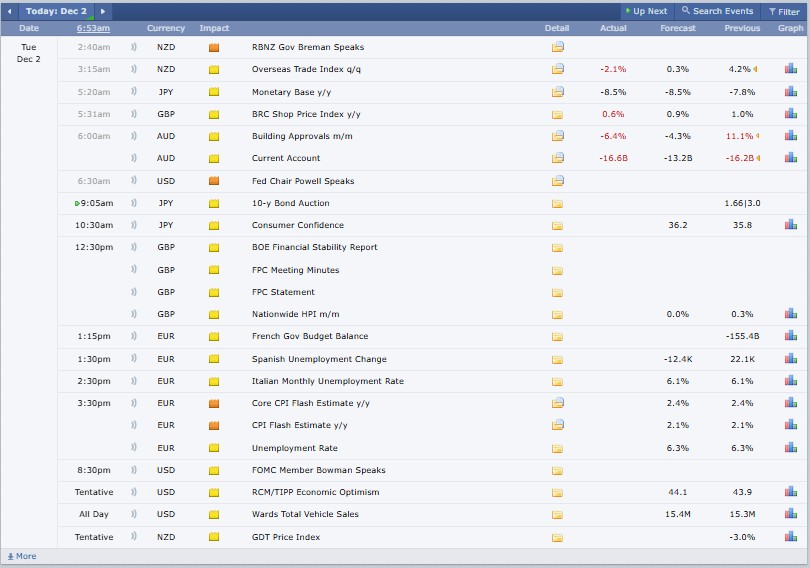The height and width of the screenshot is (568, 810).
Task: View the graph for Wards Total Vehicle Sales
Action: tap(790, 514)
